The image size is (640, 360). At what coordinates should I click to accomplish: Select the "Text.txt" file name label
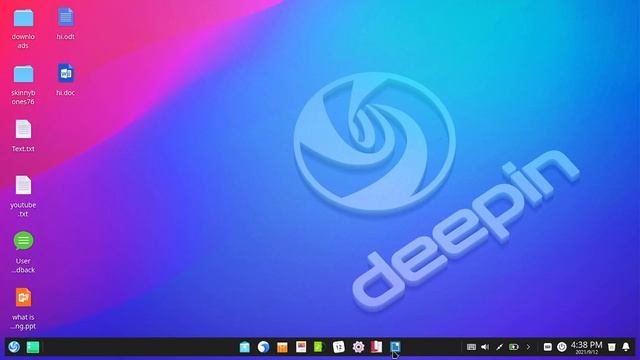(23, 149)
